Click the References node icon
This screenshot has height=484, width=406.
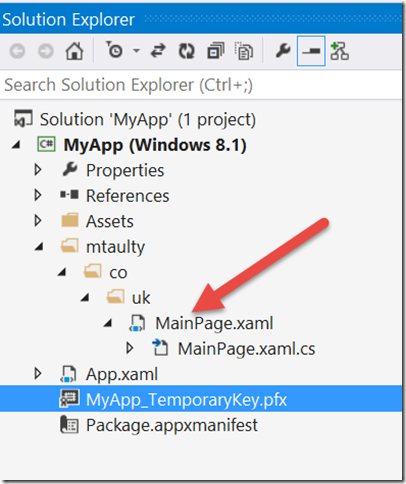point(69,194)
